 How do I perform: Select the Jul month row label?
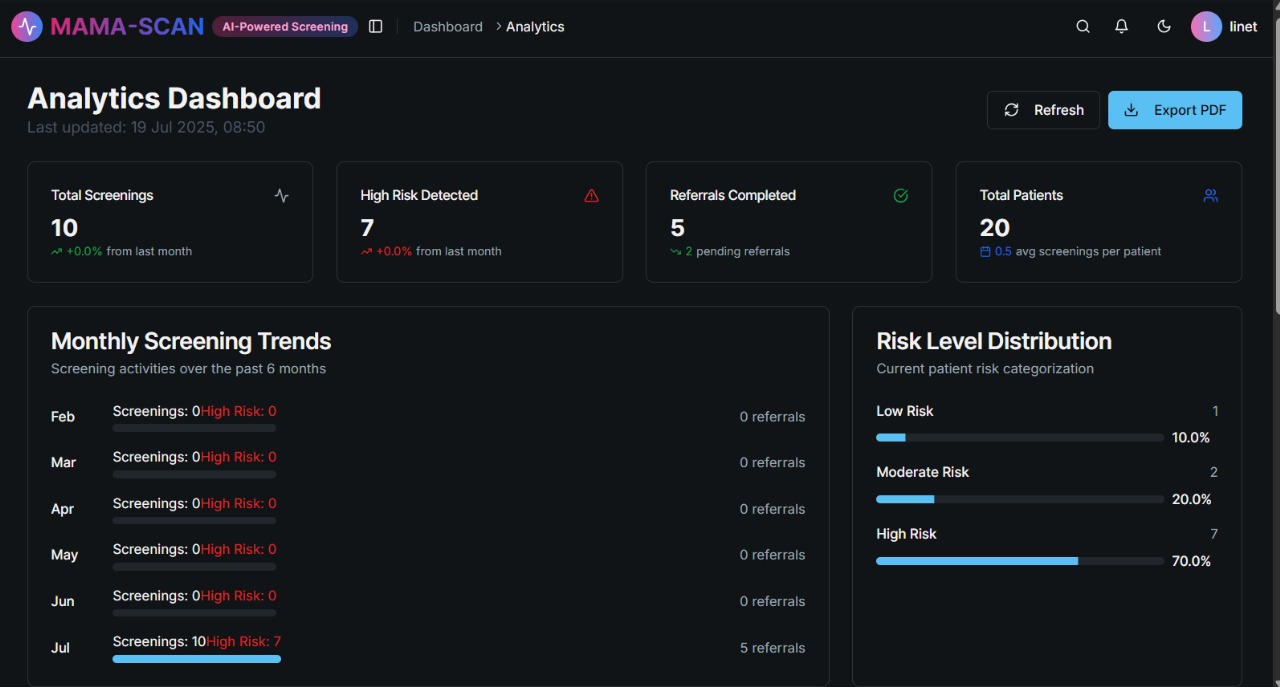pyautogui.click(x=61, y=648)
